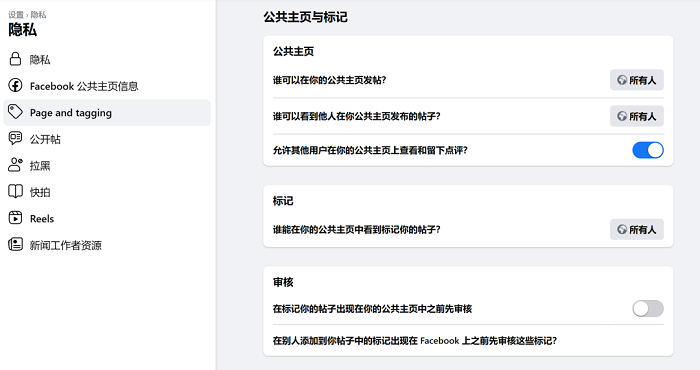Open 所有人 dropdown for 谁可以看到他人发布的帖子

click(637, 116)
